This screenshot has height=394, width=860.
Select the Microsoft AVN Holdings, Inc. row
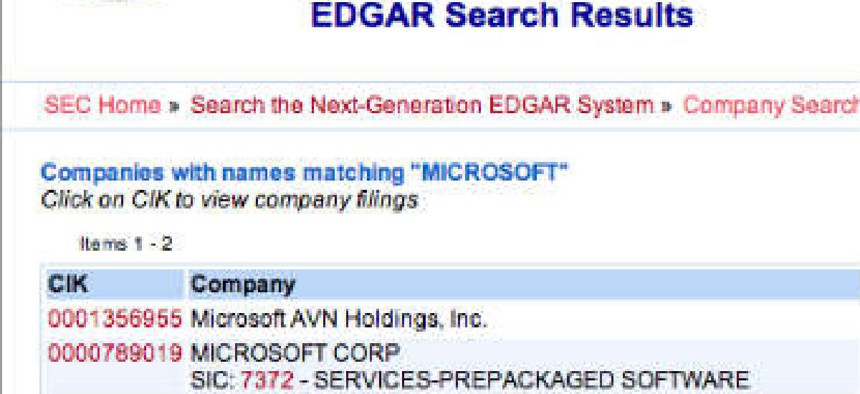(453, 319)
